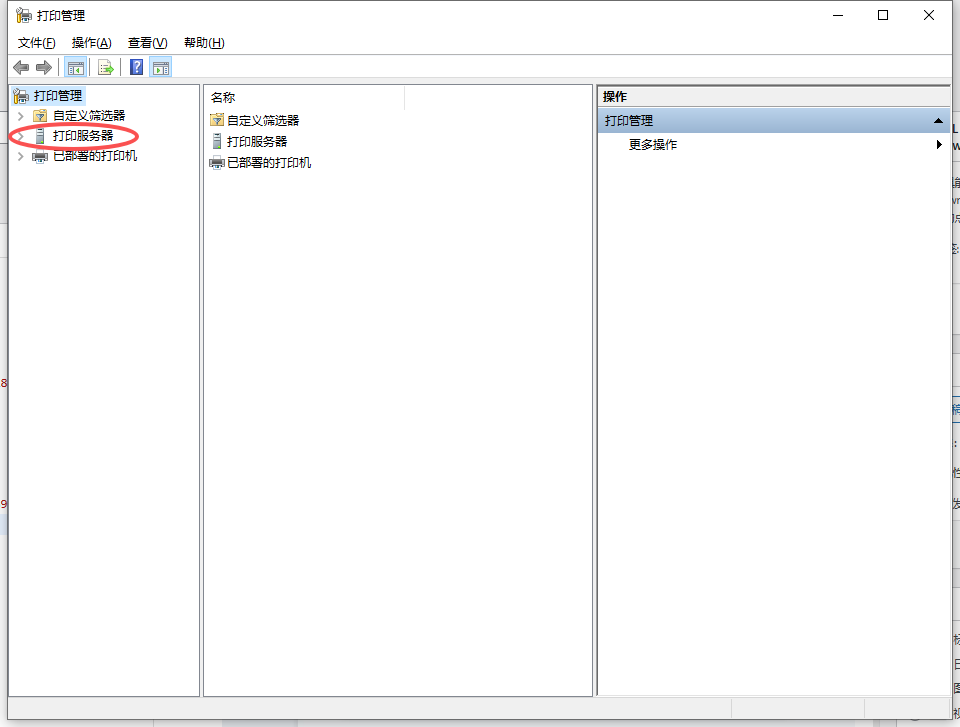Open the 文件(F) menu

click(x=37, y=43)
